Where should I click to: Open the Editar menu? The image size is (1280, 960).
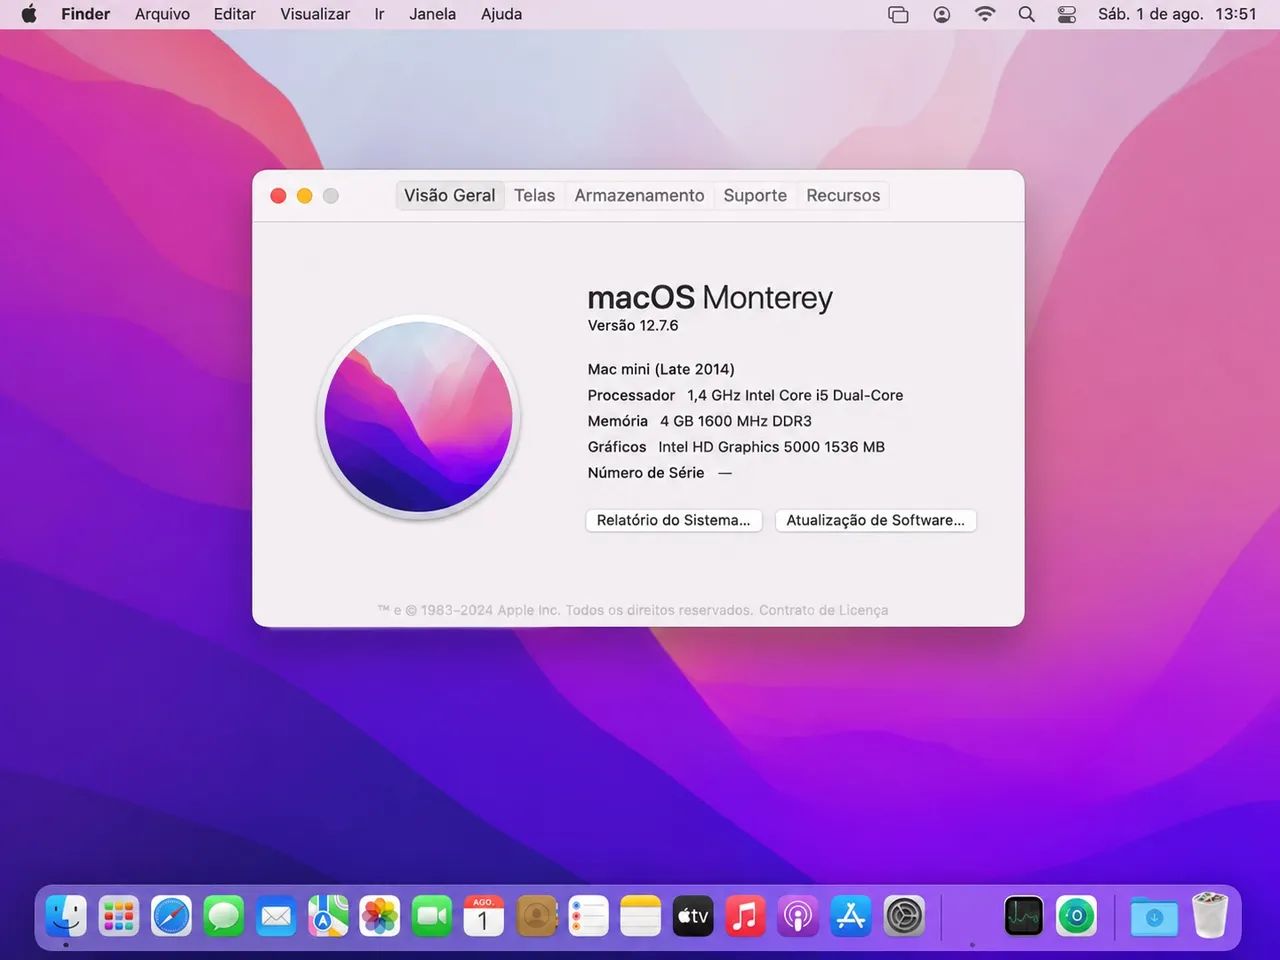tap(235, 14)
